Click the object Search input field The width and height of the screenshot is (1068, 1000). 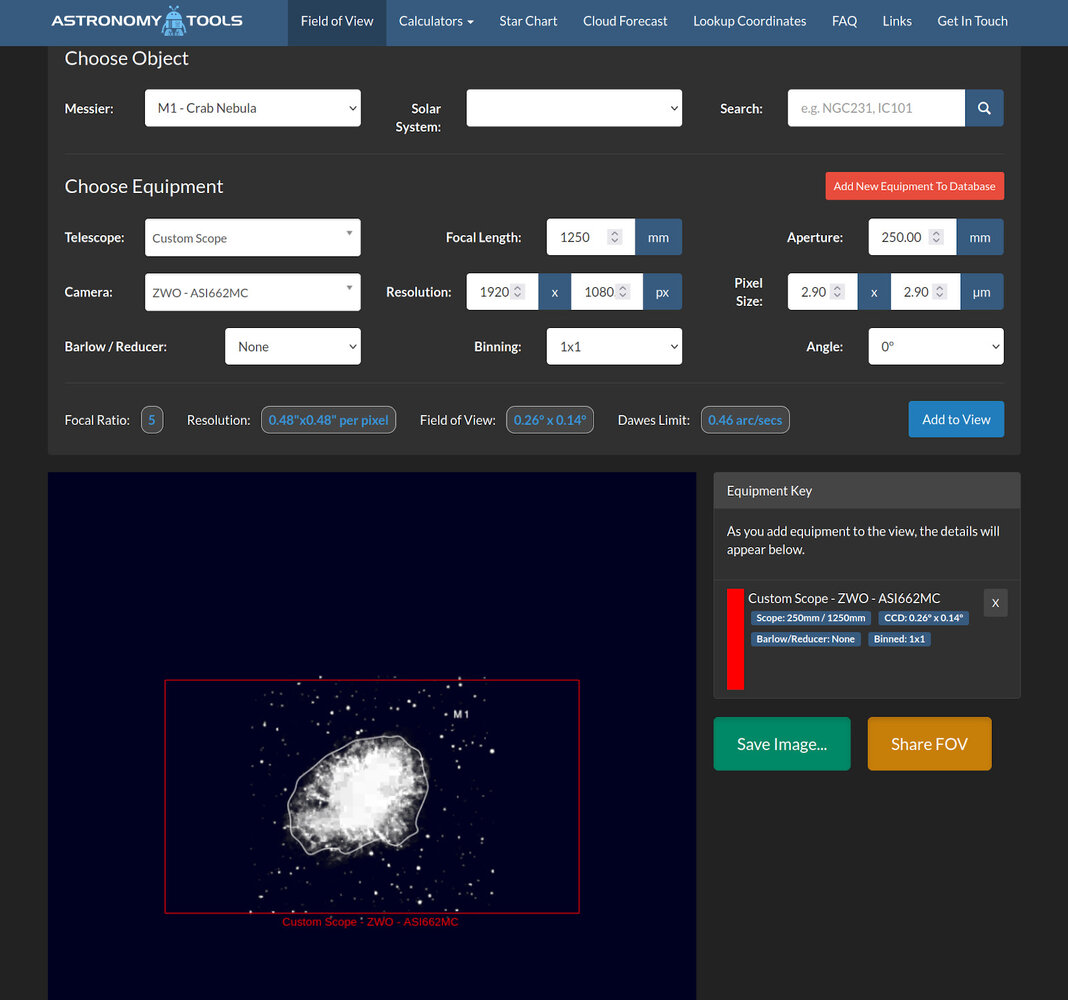pyautogui.click(x=876, y=108)
